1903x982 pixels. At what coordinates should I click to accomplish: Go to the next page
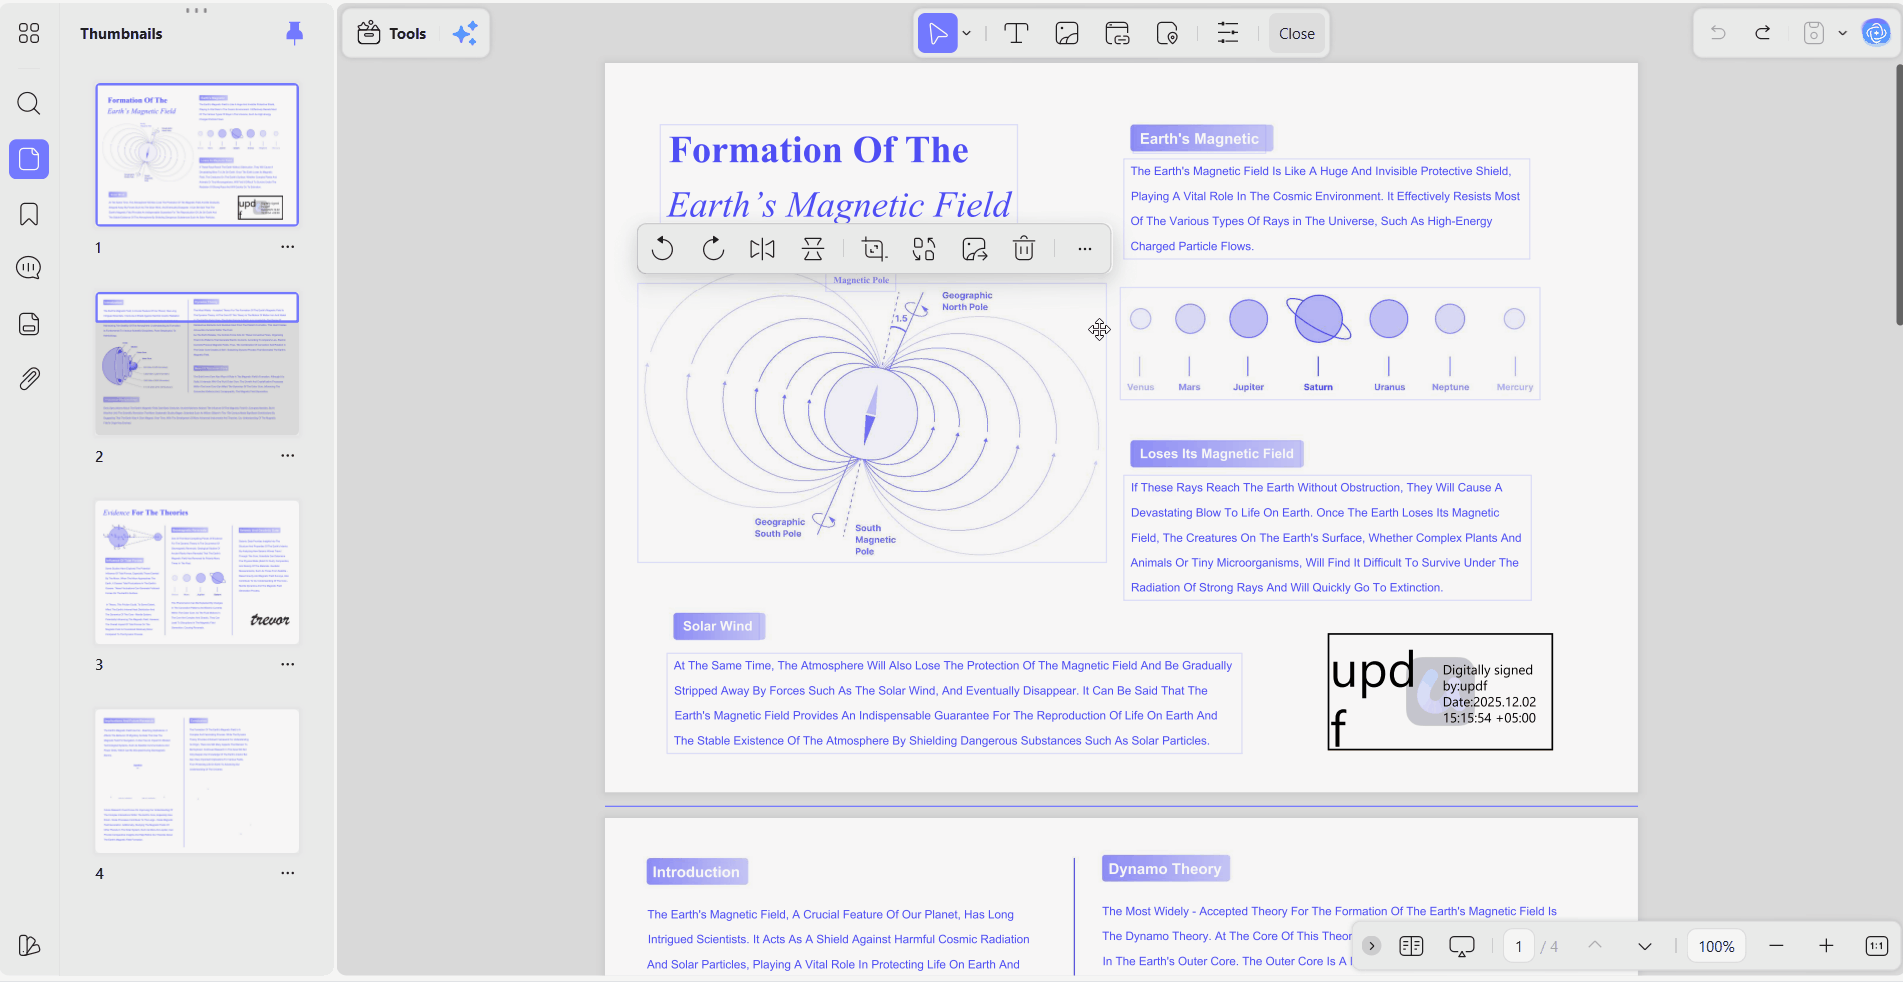point(1645,946)
